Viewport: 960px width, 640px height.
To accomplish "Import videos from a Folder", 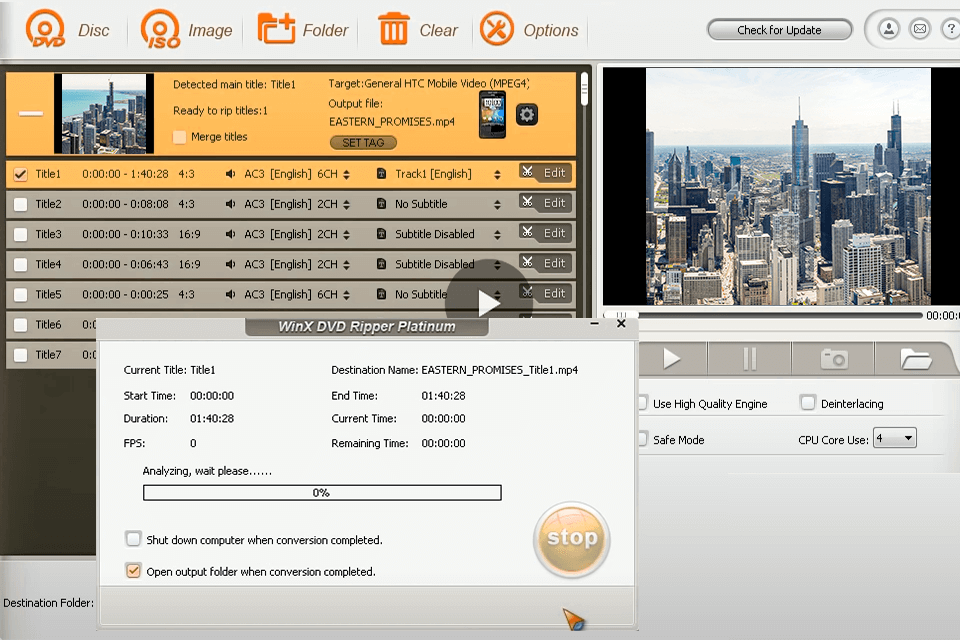I will [x=303, y=28].
